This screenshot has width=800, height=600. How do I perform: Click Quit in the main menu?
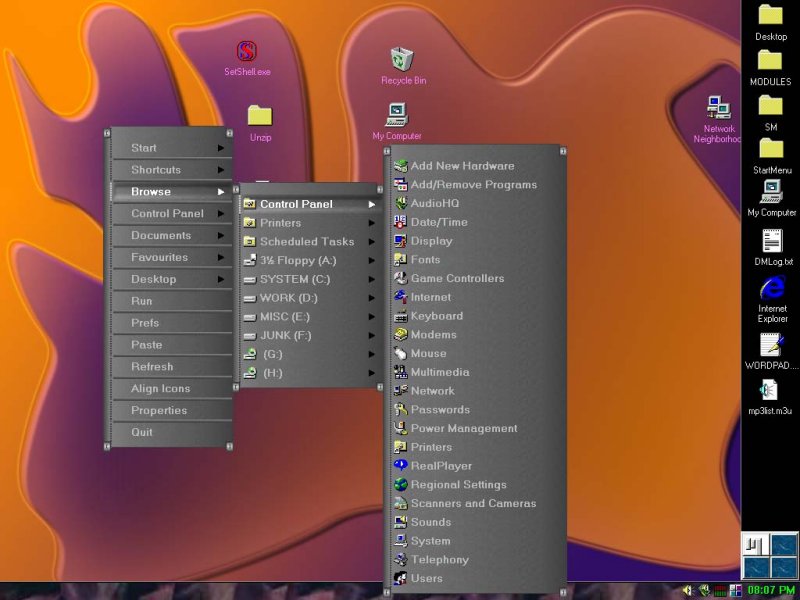[x=142, y=432]
